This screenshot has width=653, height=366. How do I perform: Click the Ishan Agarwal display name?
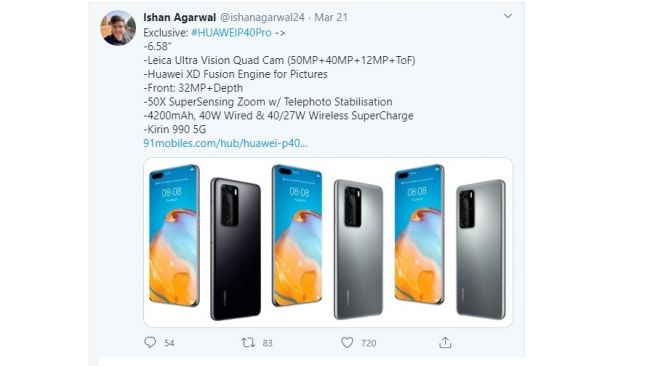click(x=179, y=17)
